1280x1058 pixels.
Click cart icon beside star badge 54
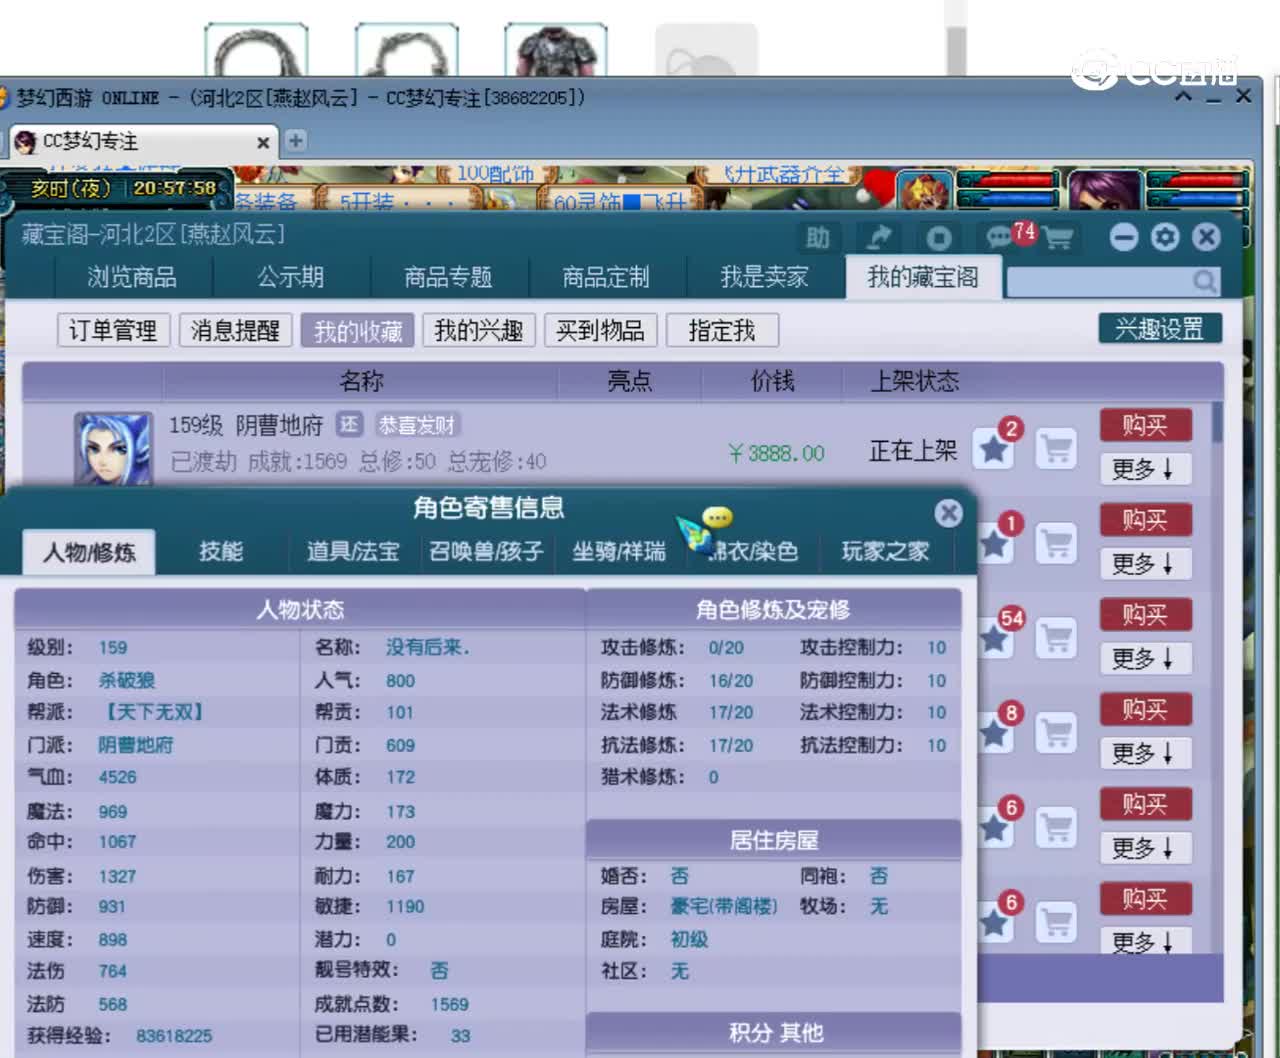coord(1056,637)
